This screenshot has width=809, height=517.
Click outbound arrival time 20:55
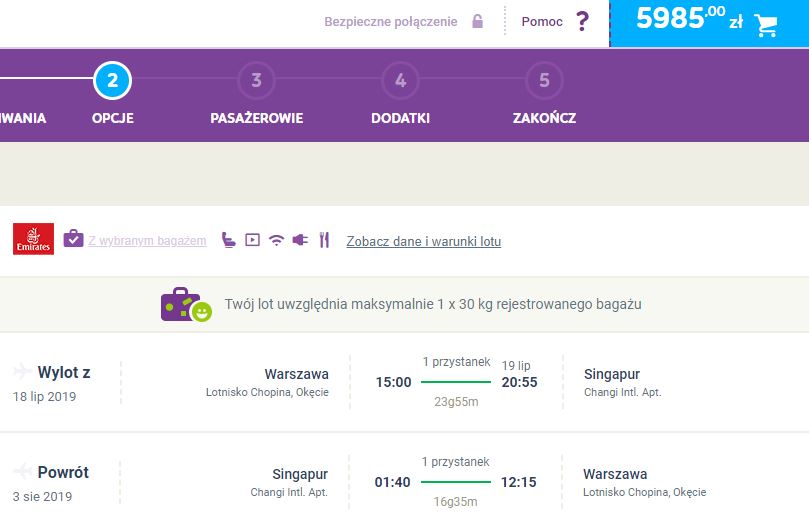pyautogui.click(x=519, y=382)
